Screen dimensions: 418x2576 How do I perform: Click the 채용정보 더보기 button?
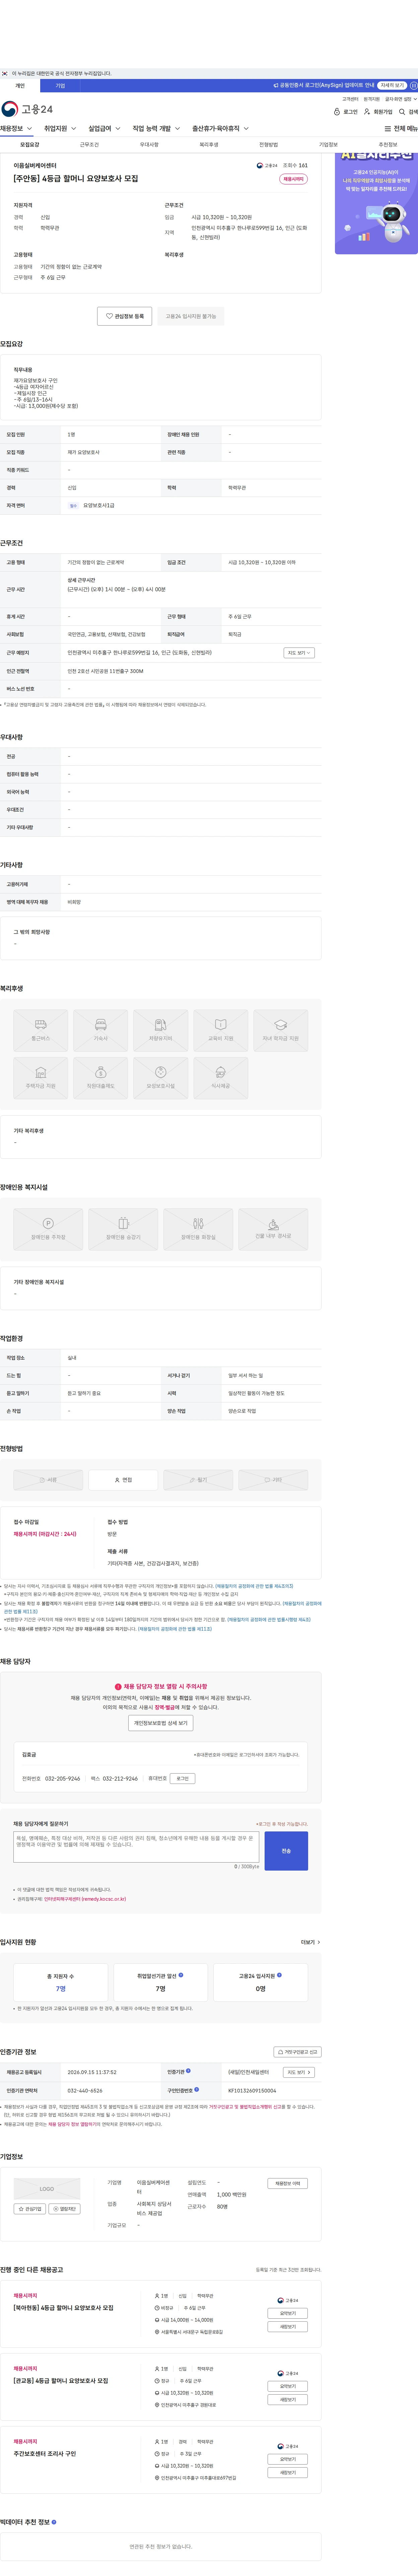click(x=288, y=2183)
